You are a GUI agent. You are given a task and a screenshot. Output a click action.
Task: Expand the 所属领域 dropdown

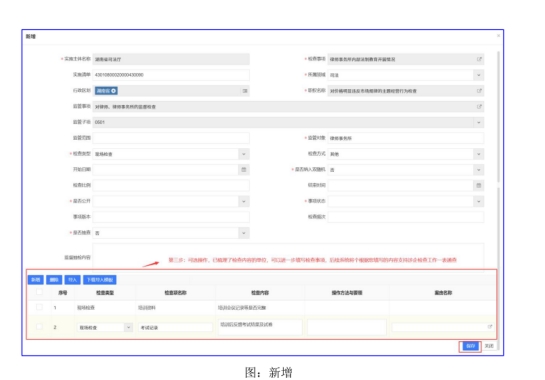(479, 75)
